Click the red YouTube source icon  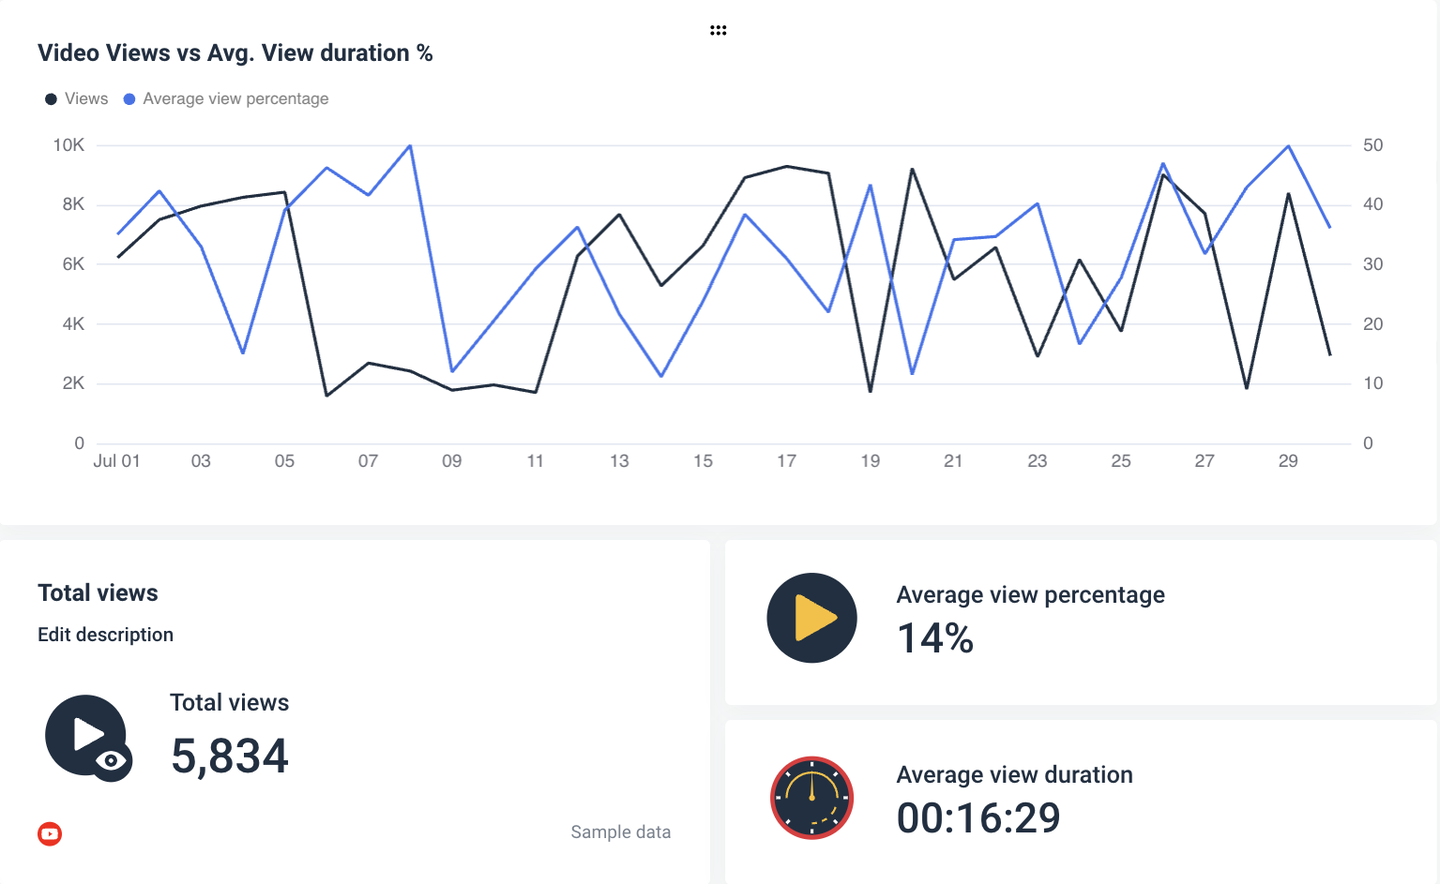[49, 833]
